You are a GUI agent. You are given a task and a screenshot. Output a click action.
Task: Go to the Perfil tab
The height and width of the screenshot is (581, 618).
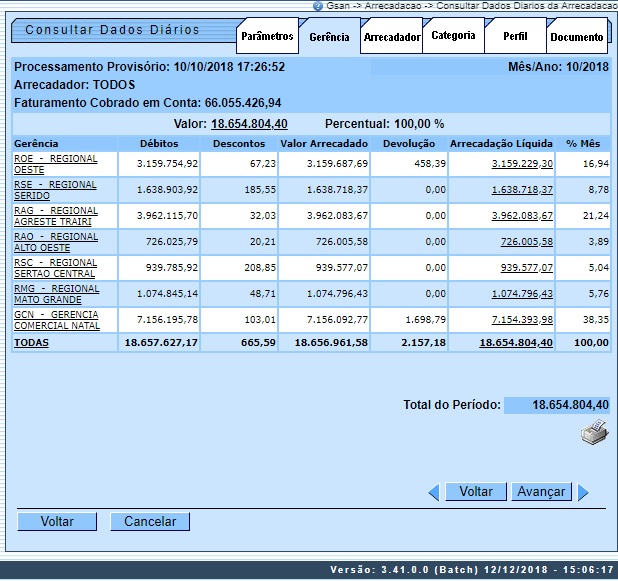515,37
